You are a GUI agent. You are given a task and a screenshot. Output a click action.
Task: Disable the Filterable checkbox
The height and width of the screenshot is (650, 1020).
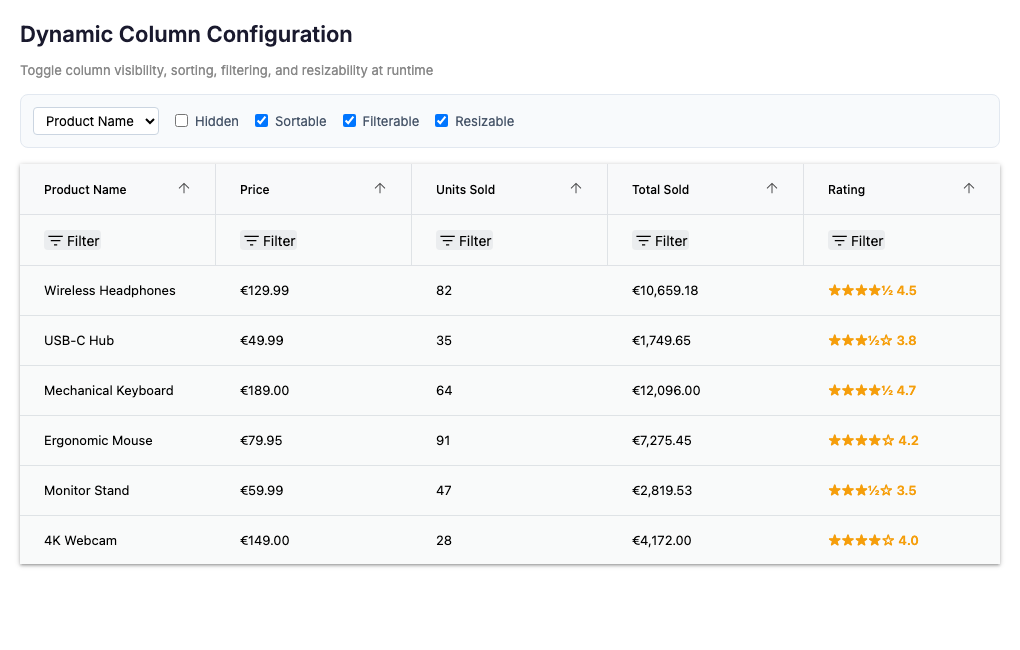pyautogui.click(x=350, y=121)
